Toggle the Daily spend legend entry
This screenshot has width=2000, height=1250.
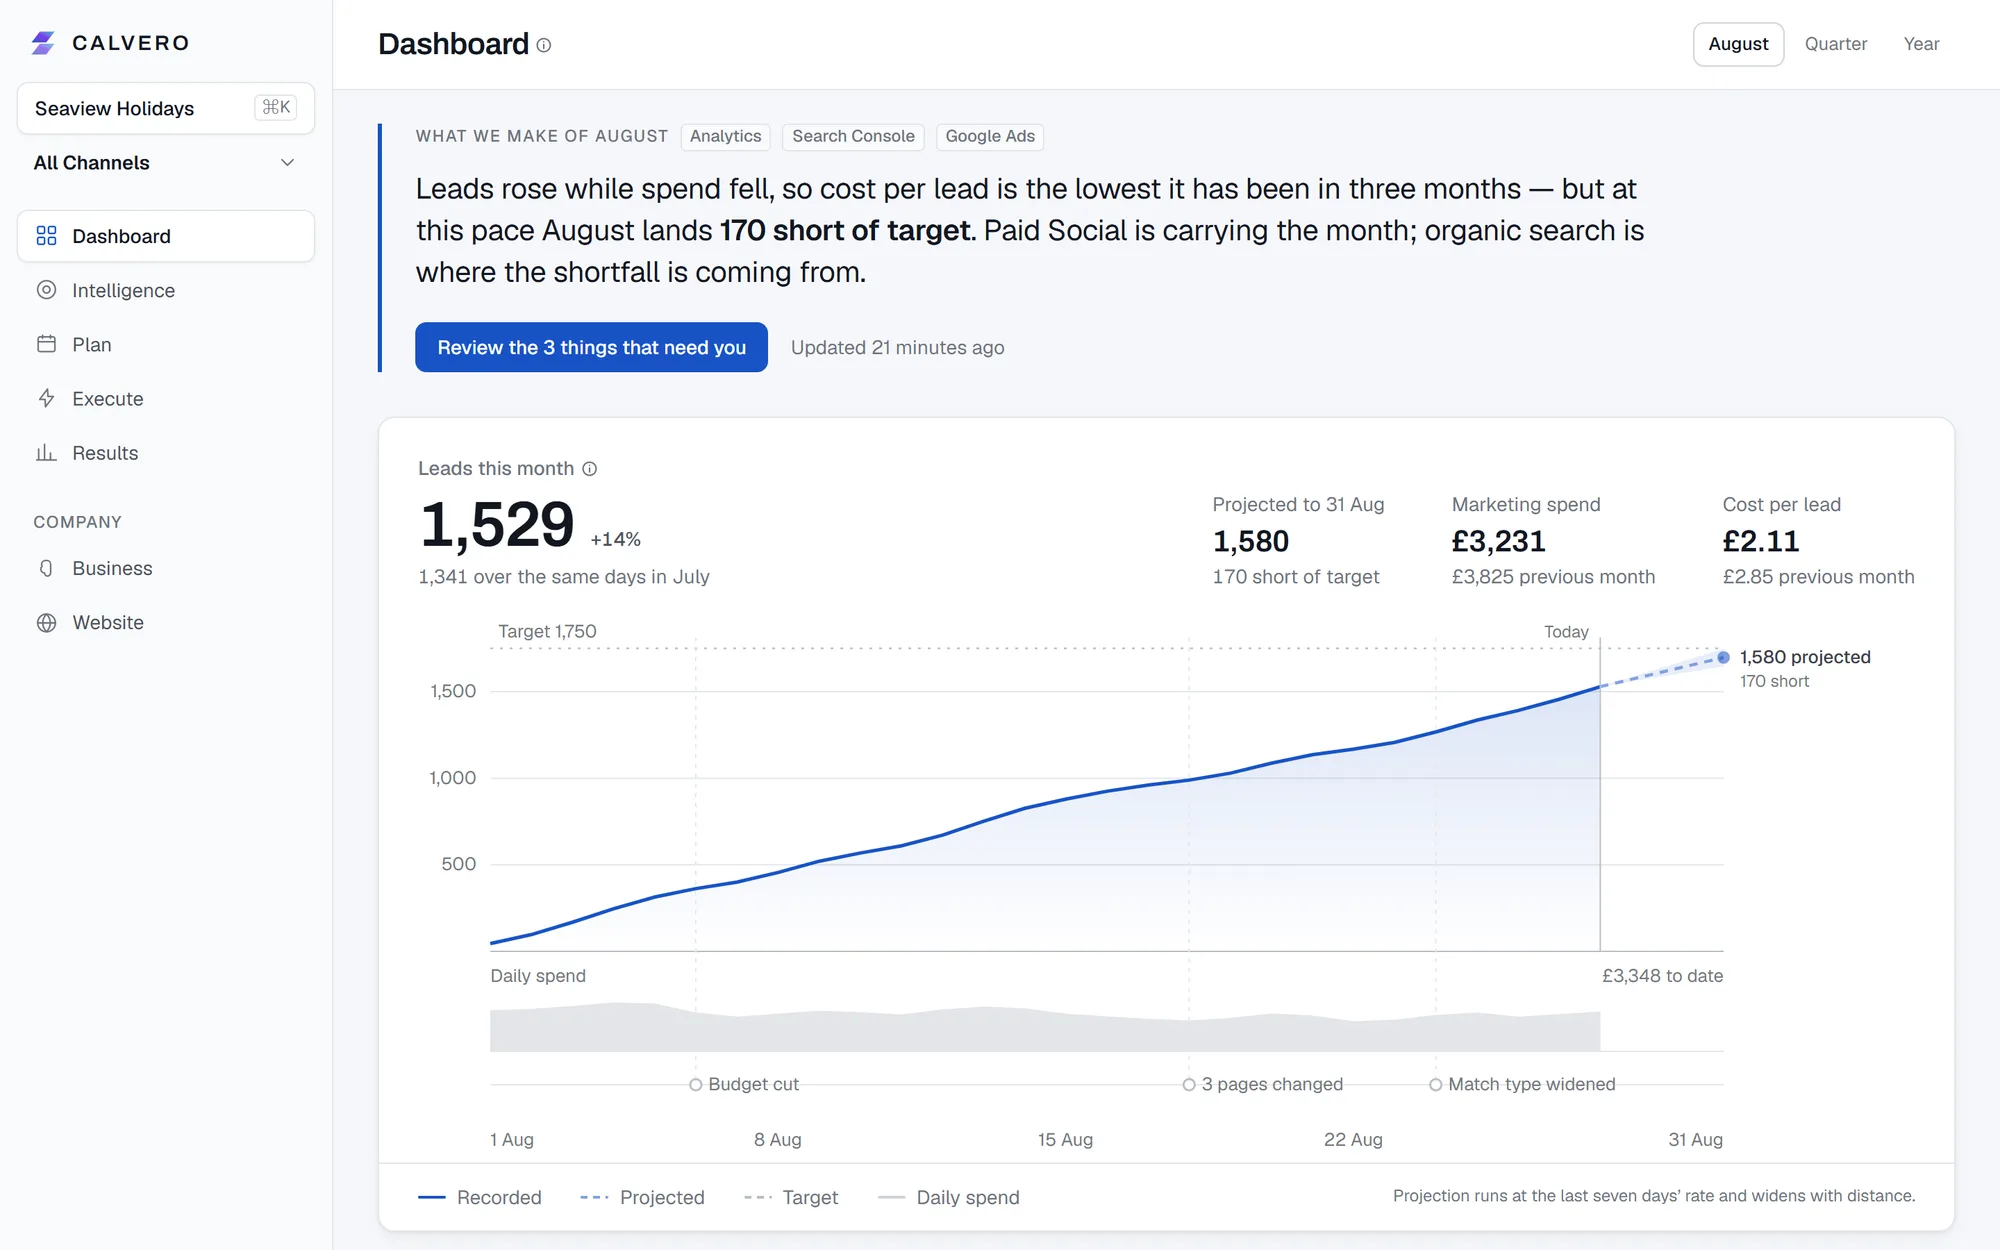pyautogui.click(x=948, y=1197)
